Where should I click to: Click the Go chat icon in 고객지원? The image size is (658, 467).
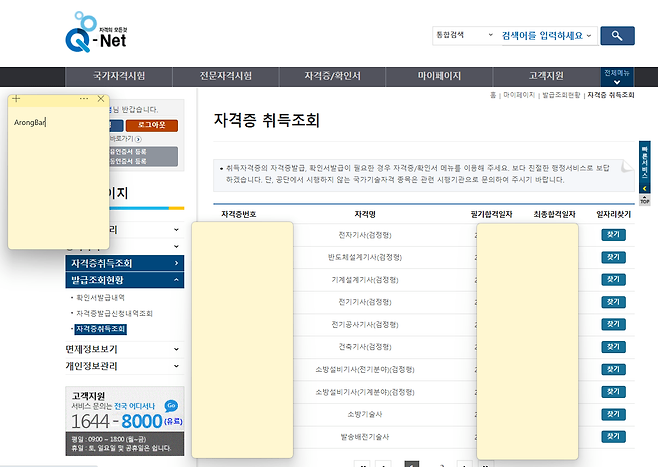click(171, 406)
